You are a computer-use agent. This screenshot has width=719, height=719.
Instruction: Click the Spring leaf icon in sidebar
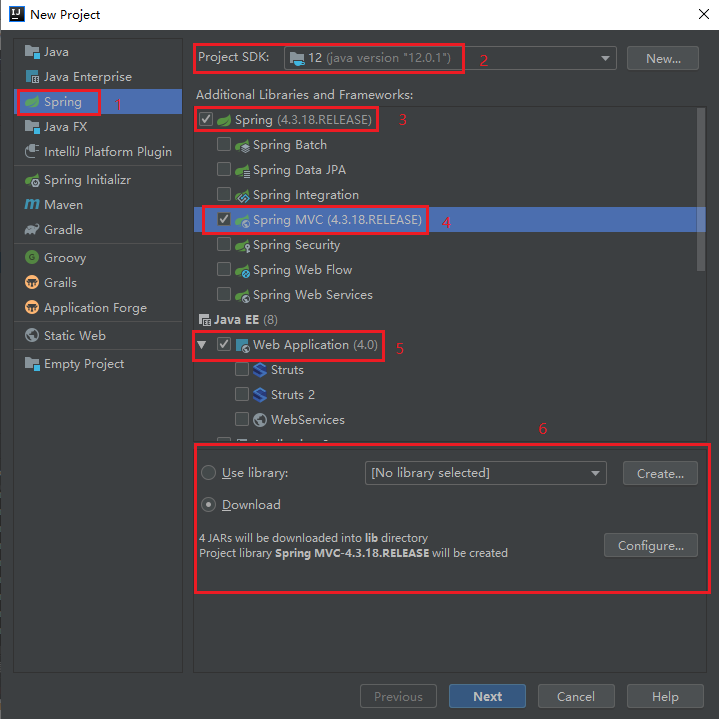[x=32, y=102]
